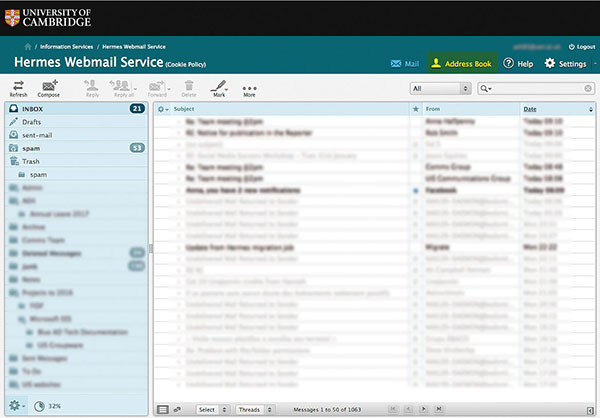Image resolution: width=600 pixels, height=418 pixels.
Task: Click the flagged star column header
Action: [x=416, y=109]
